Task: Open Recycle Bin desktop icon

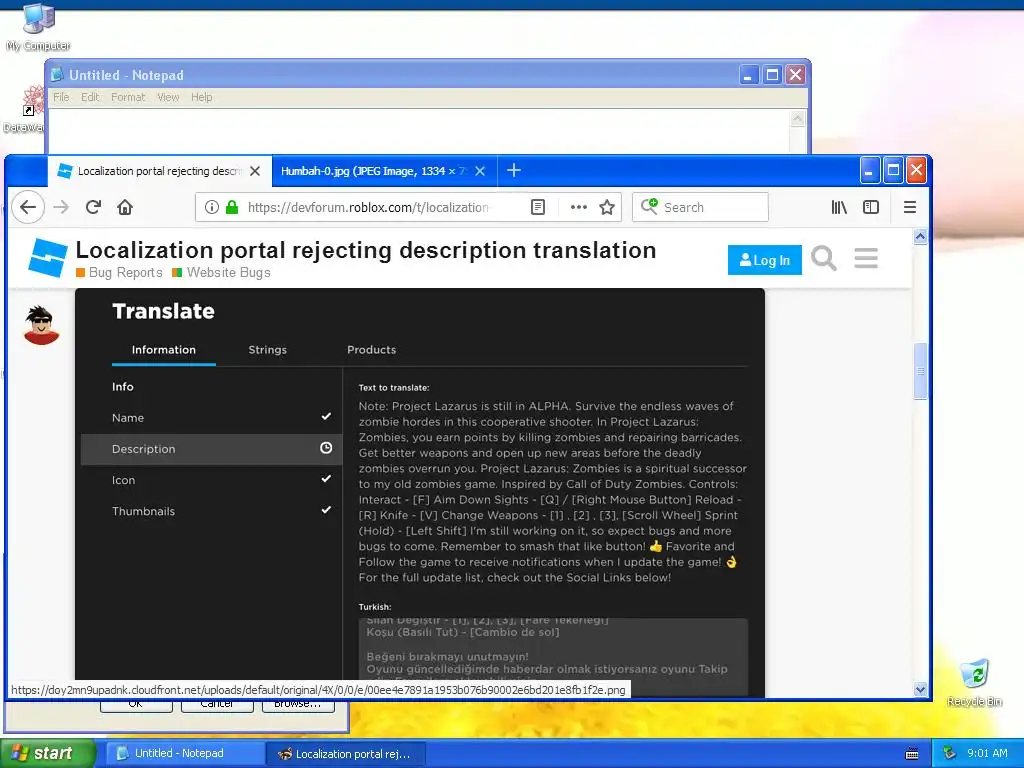Action: pyautogui.click(x=974, y=682)
